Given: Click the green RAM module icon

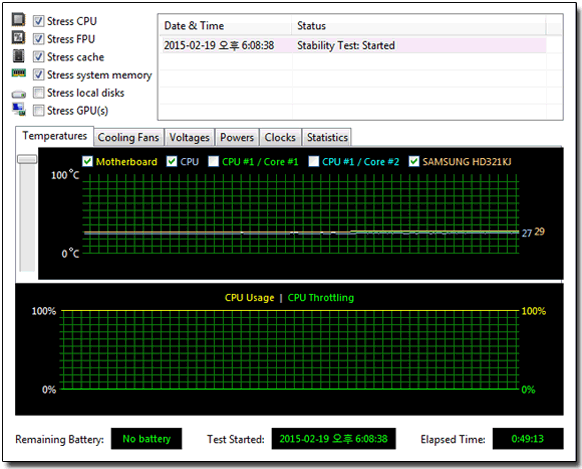Looking at the screenshot, I should point(19,73).
